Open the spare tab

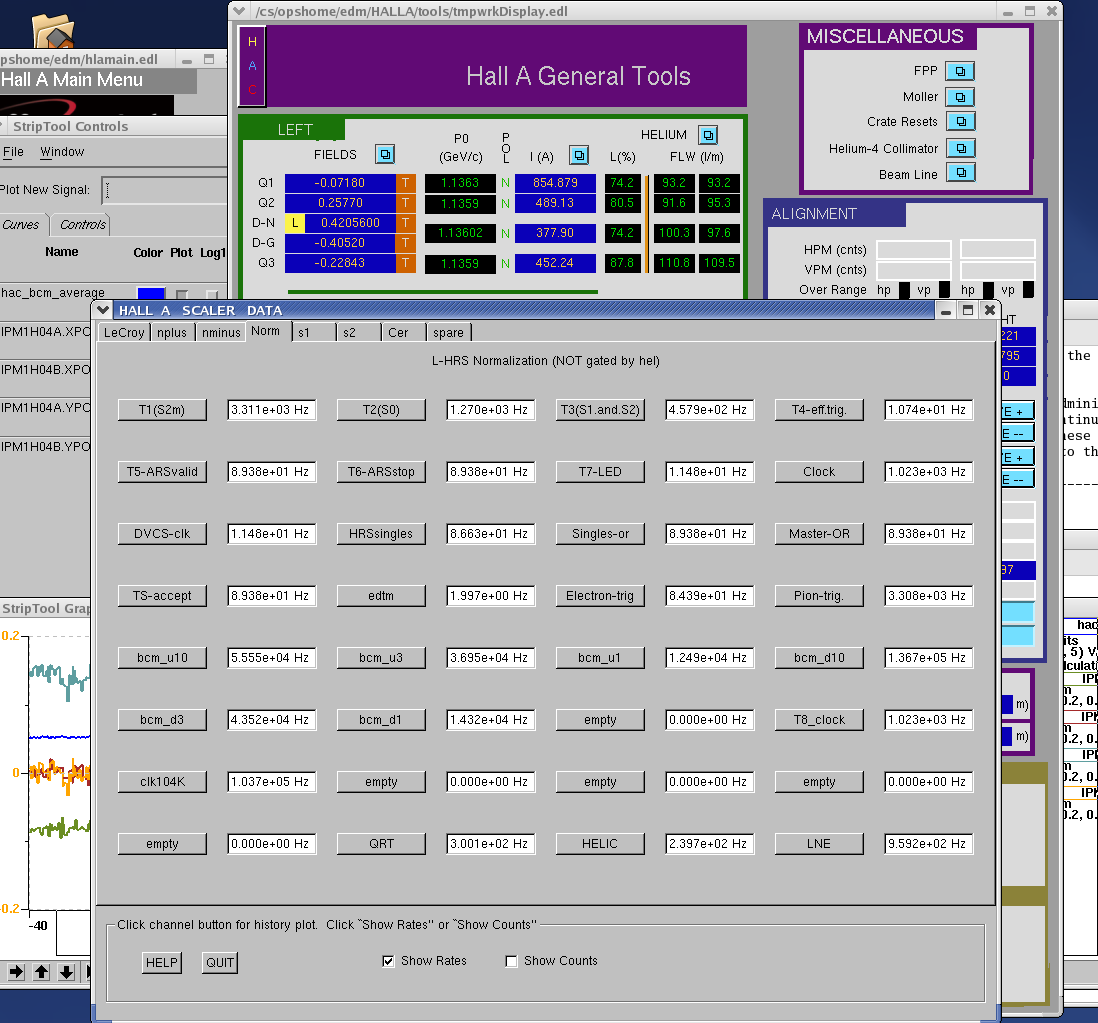point(449,333)
